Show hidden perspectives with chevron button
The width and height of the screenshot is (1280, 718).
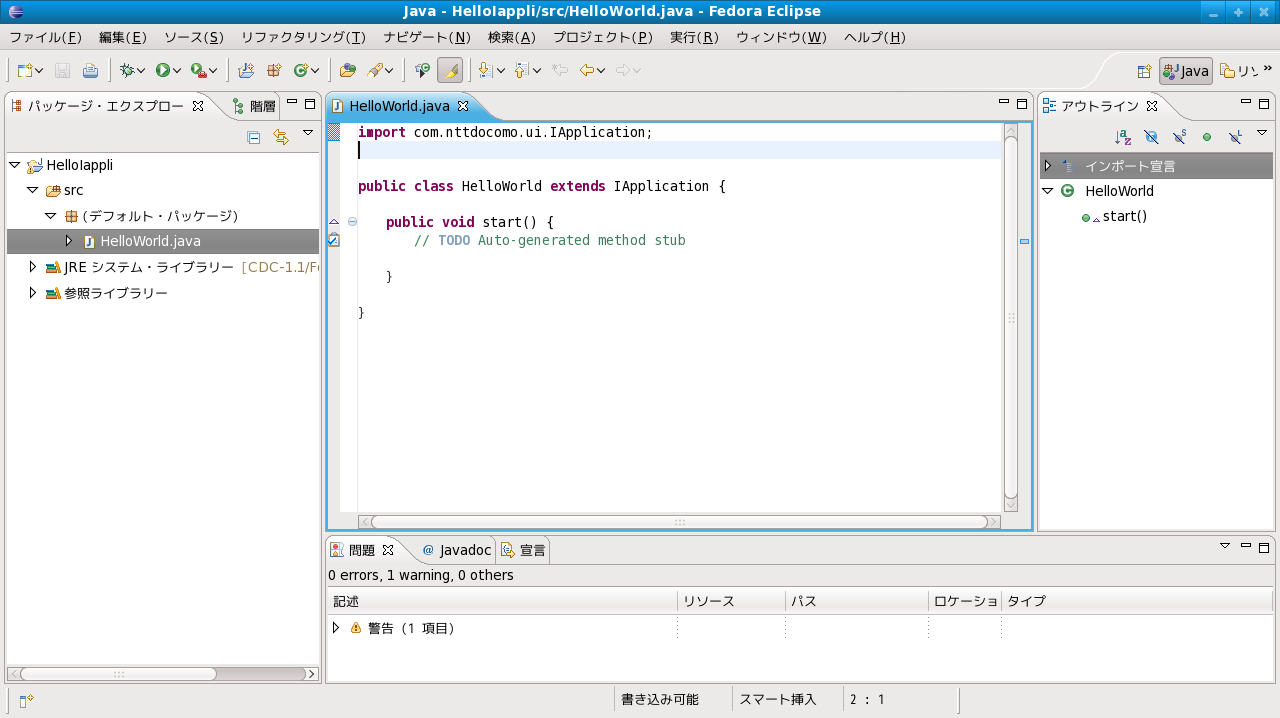(1268, 69)
